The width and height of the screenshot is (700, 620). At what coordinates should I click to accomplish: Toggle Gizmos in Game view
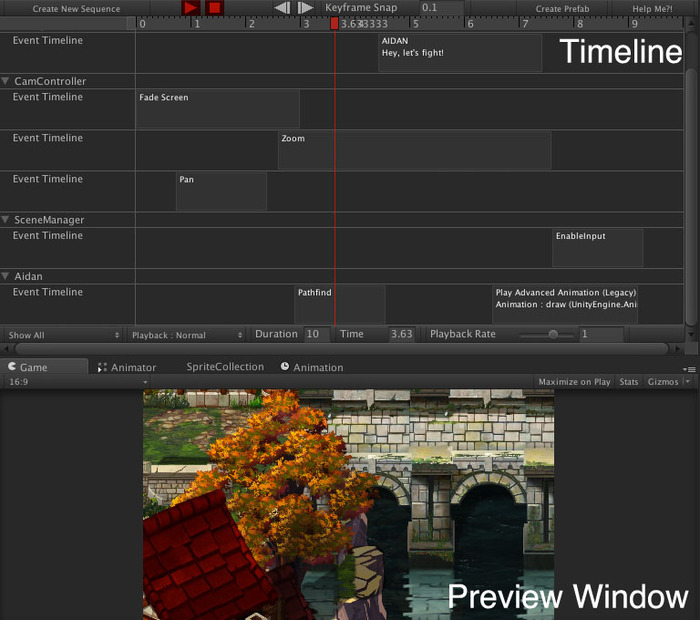663,382
